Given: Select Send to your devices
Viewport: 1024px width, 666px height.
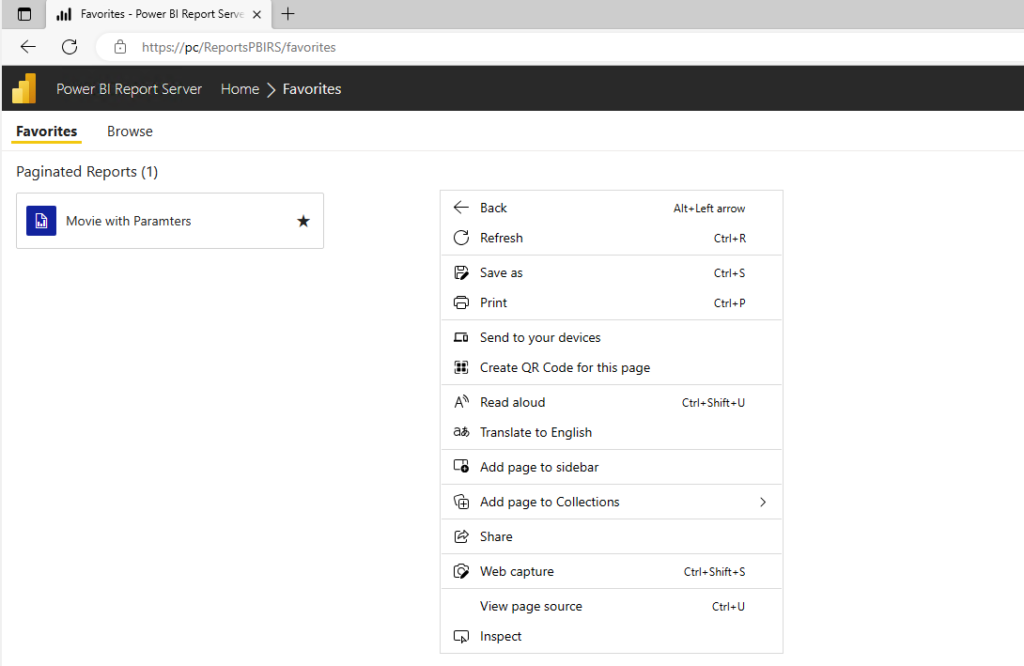Looking at the screenshot, I should click(611, 338).
